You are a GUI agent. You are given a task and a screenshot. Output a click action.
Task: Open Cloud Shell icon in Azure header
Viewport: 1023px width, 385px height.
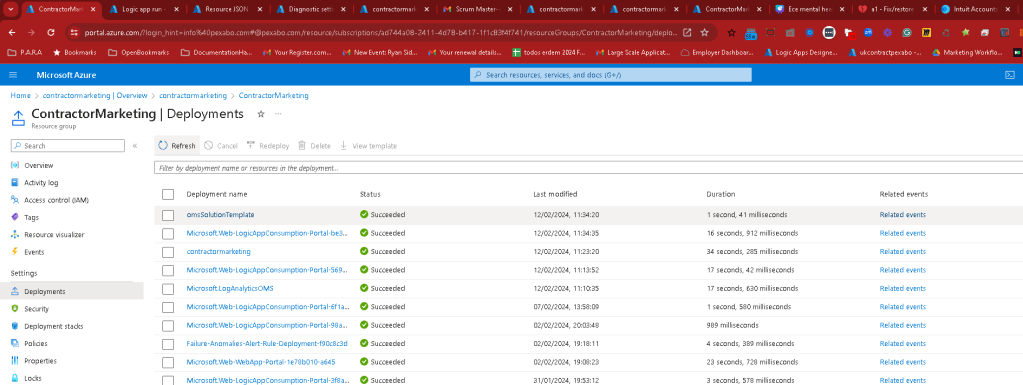[1009, 75]
